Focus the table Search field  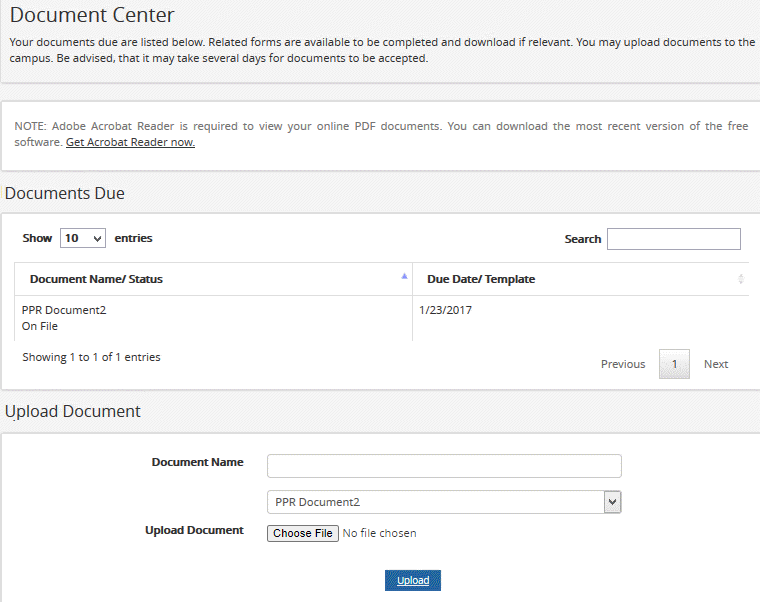click(673, 239)
